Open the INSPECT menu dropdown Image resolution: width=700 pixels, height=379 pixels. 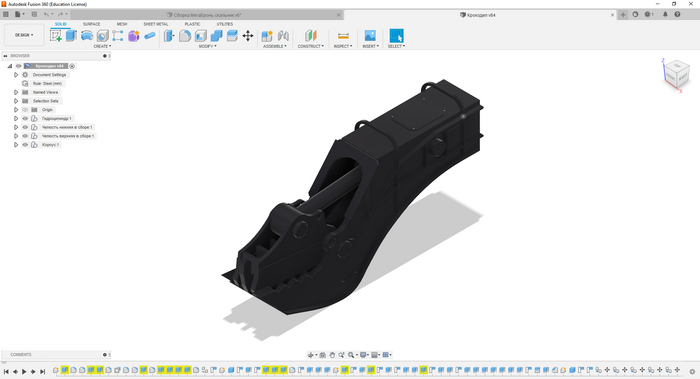[343, 46]
